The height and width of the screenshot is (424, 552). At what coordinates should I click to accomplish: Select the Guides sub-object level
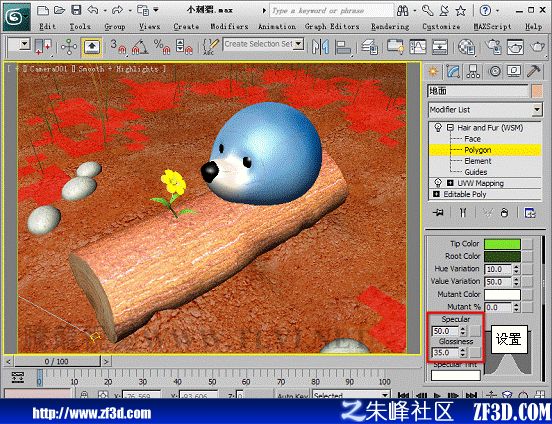[x=476, y=172]
